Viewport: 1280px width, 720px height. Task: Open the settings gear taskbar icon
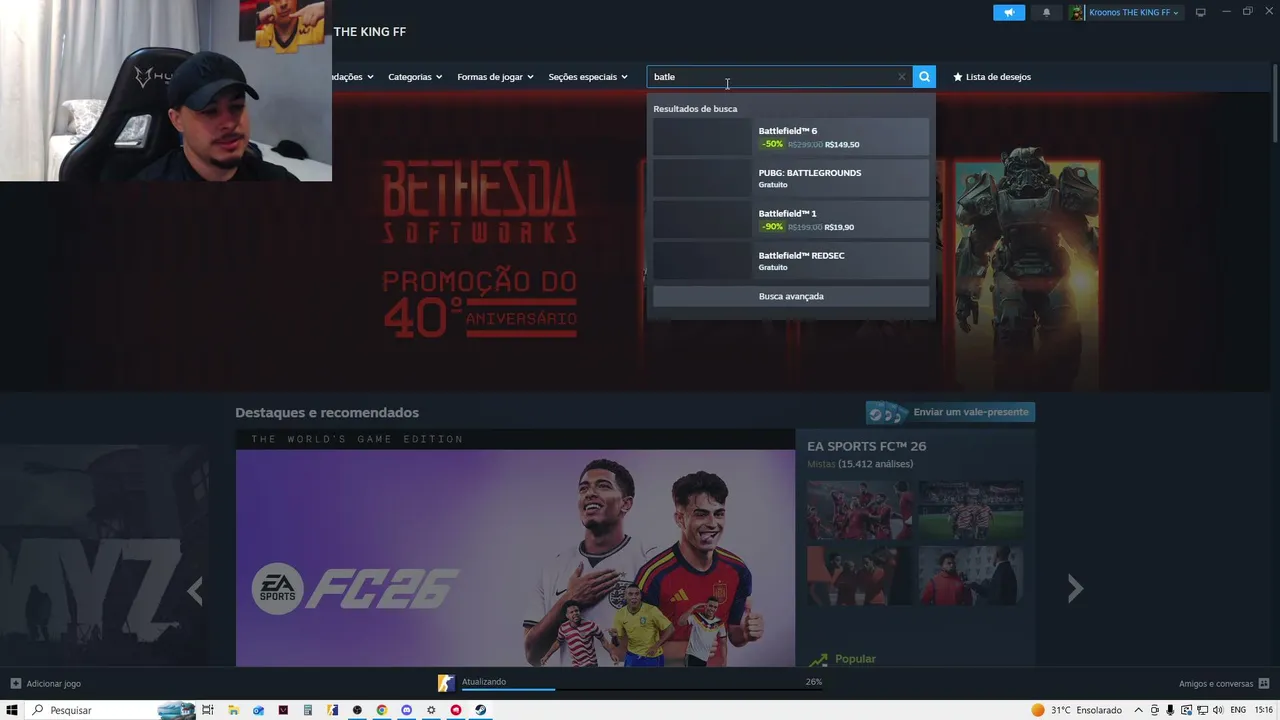tap(431, 710)
